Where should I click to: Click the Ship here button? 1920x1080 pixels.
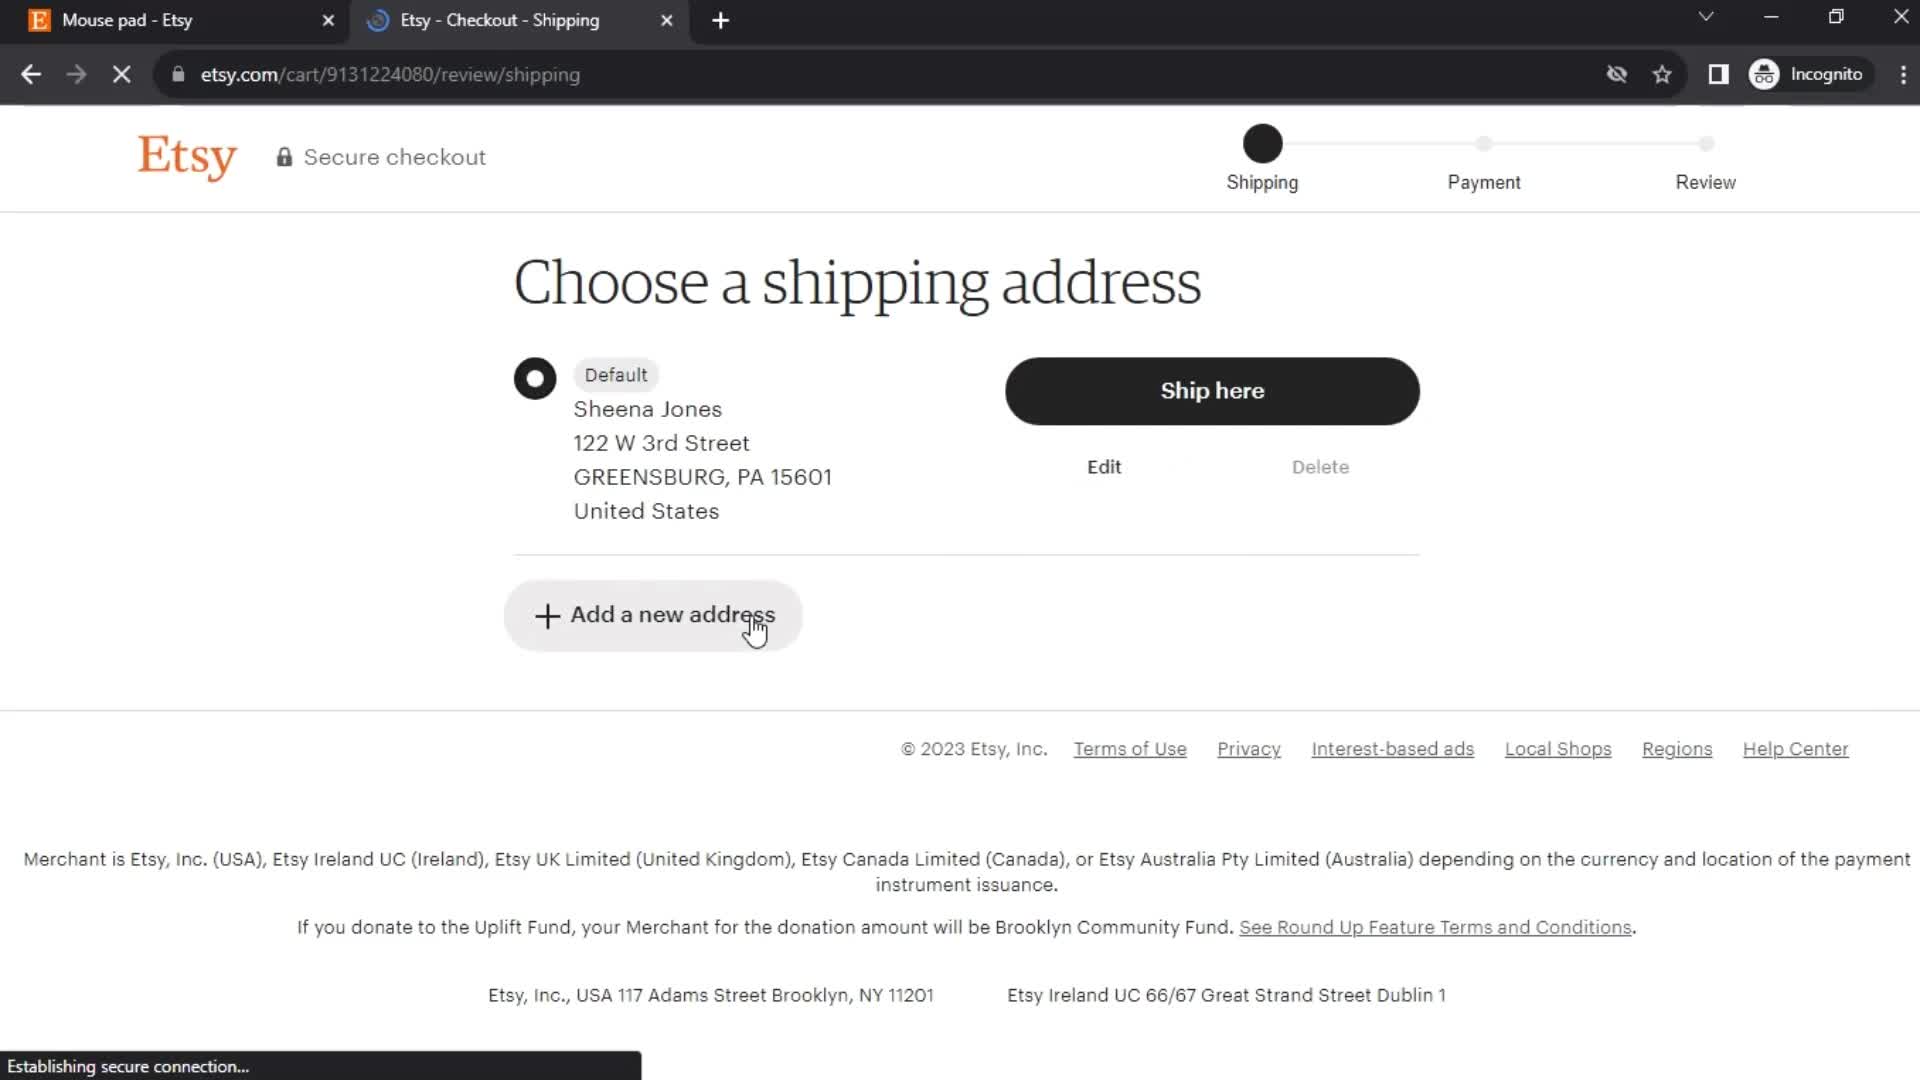(x=1212, y=390)
